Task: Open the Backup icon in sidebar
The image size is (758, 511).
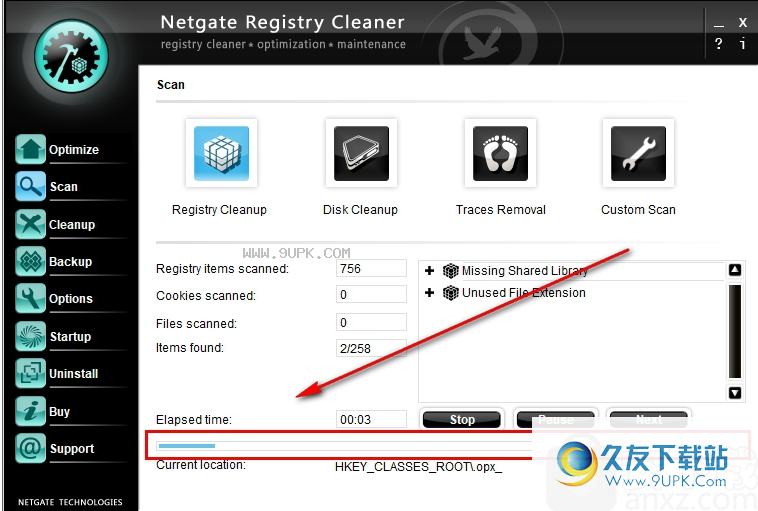Action: pos(30,261)
